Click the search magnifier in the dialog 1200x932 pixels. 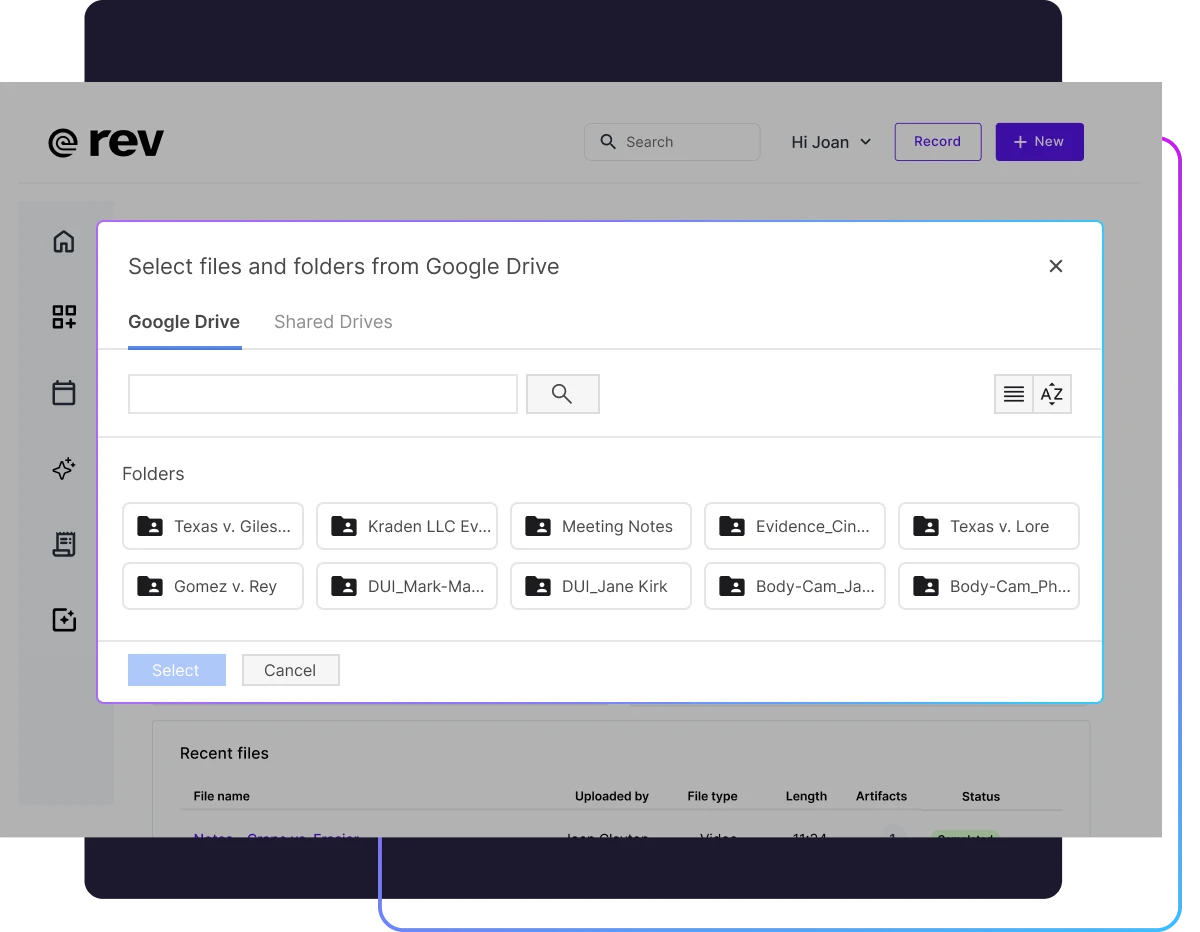tap(562, 393)
